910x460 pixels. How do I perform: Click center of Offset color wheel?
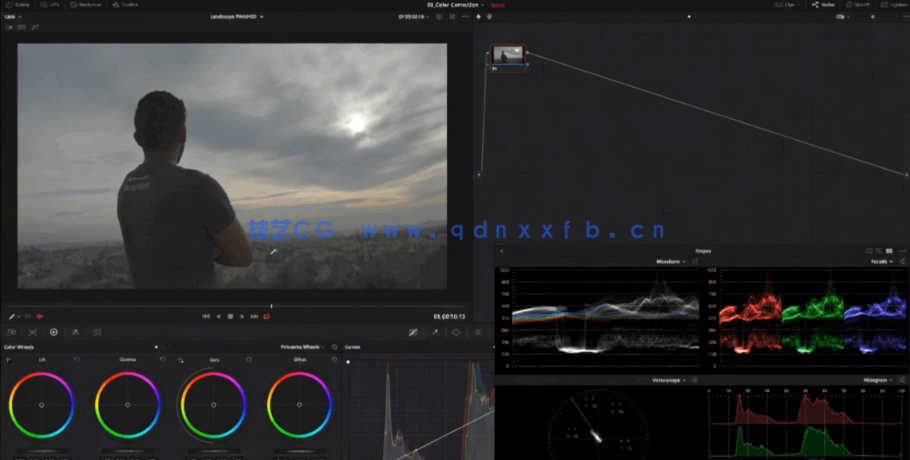pyautogui.click(x=299, y=405)
